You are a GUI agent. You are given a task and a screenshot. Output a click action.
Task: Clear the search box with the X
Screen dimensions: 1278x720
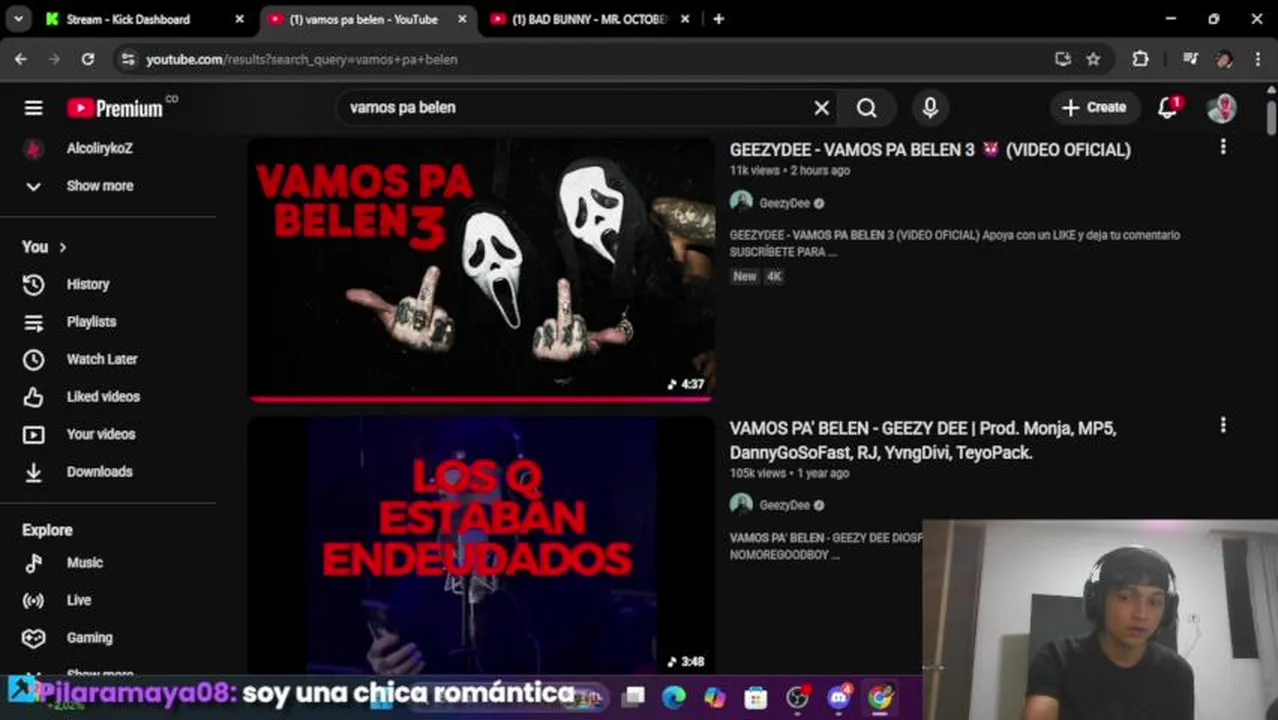coord(821,108)
